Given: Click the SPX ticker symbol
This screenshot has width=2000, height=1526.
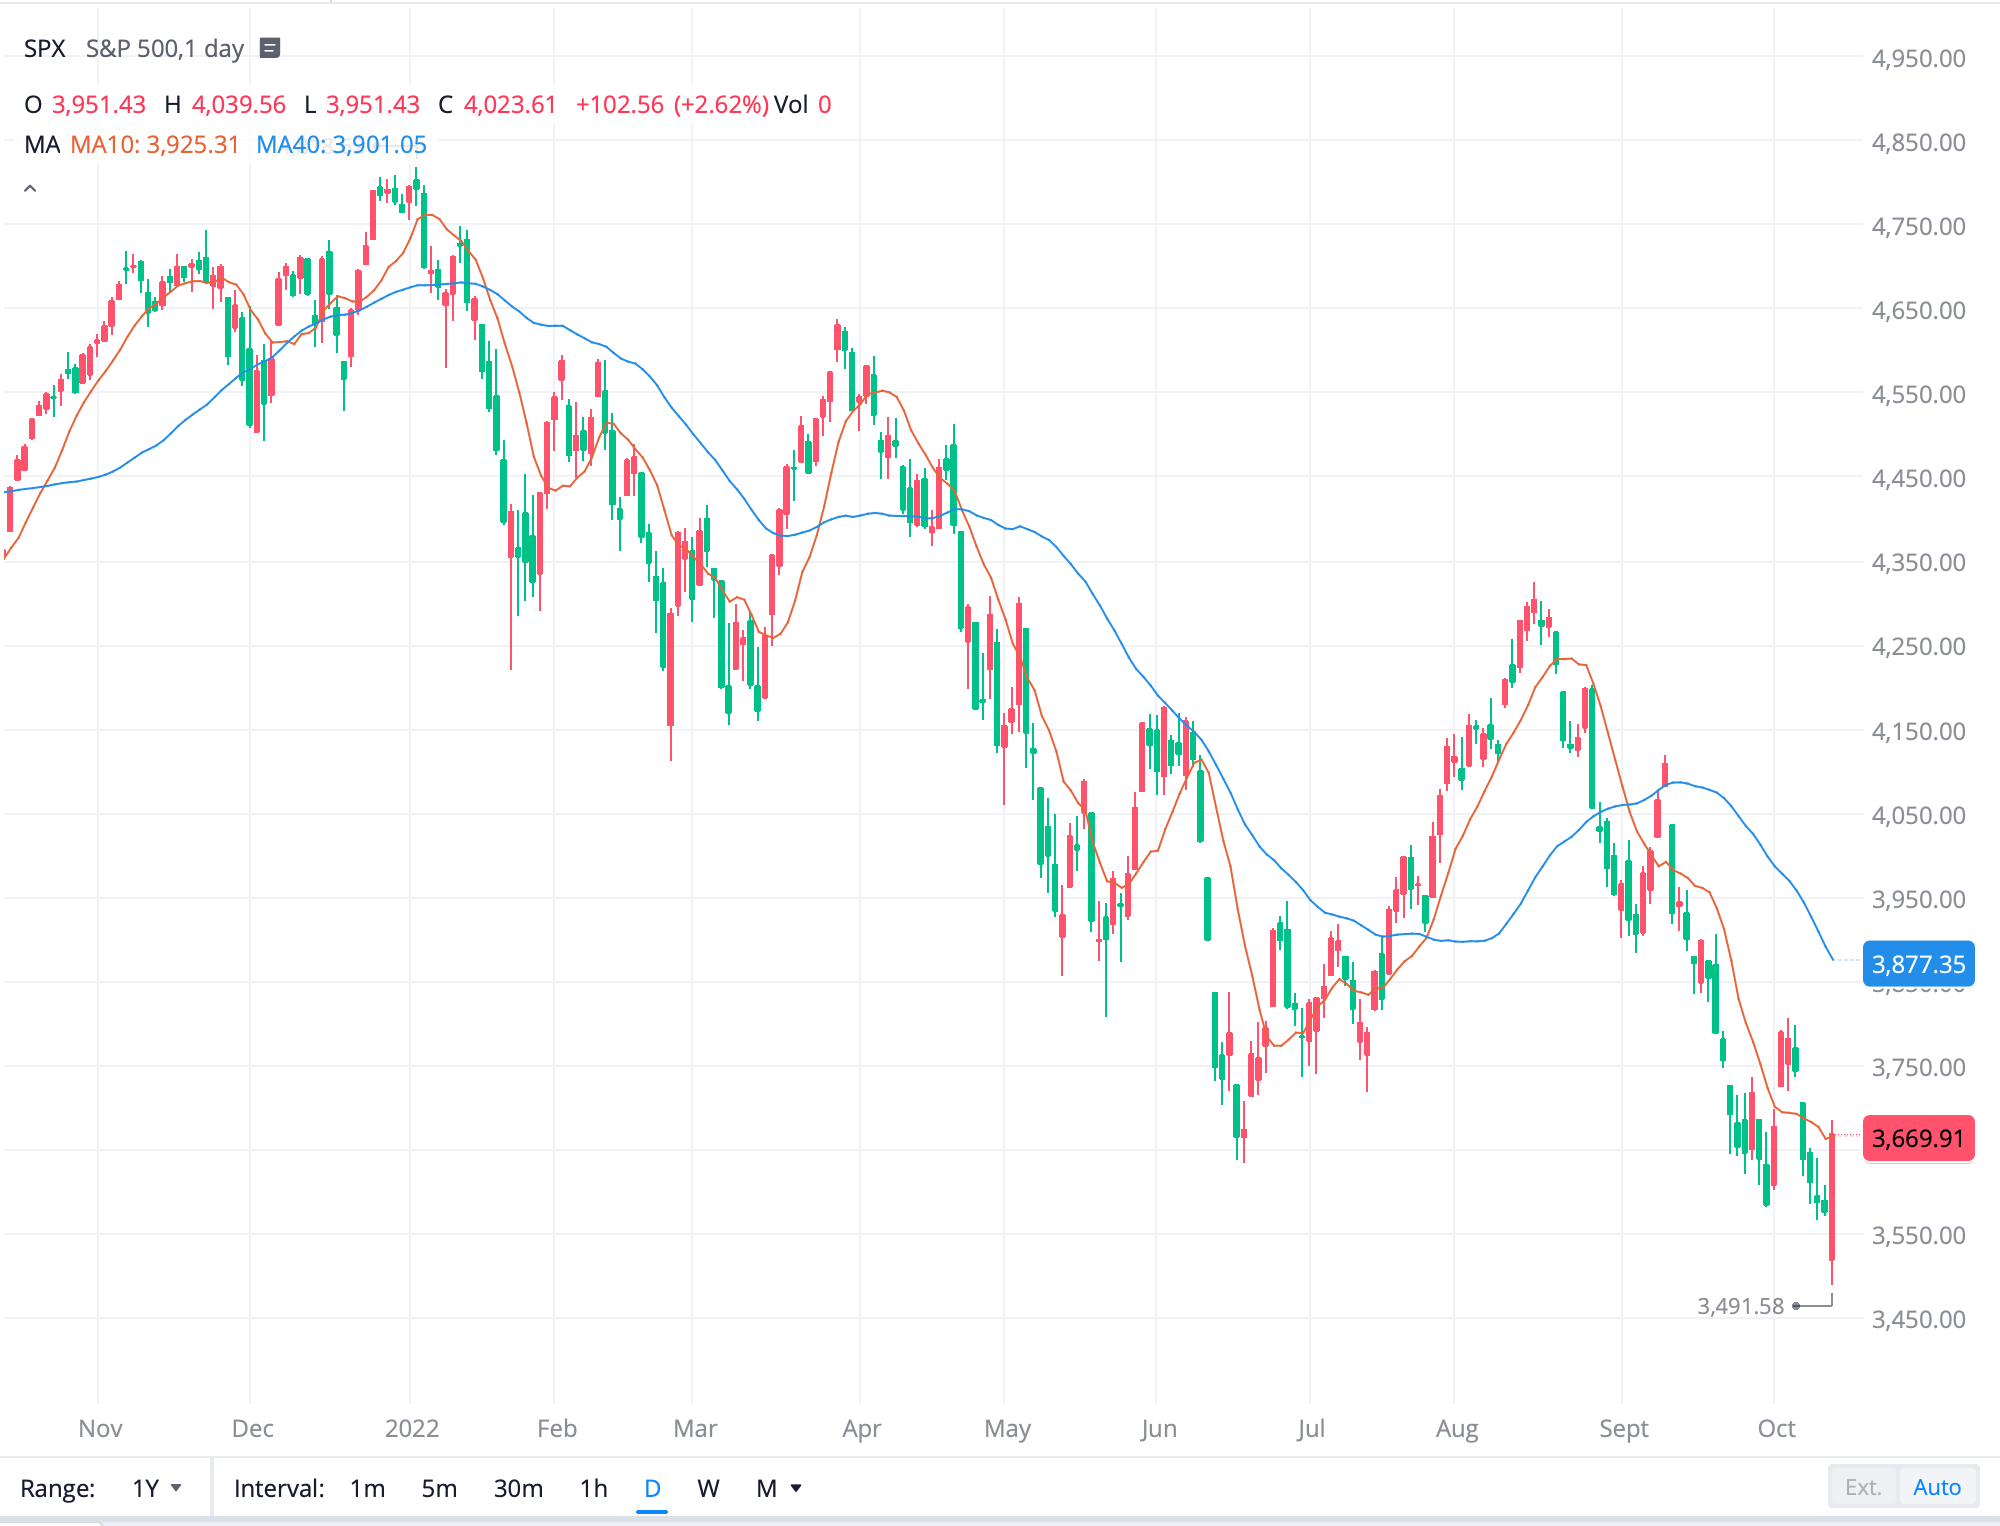Looking at the screenshot, I should [44, 47].
